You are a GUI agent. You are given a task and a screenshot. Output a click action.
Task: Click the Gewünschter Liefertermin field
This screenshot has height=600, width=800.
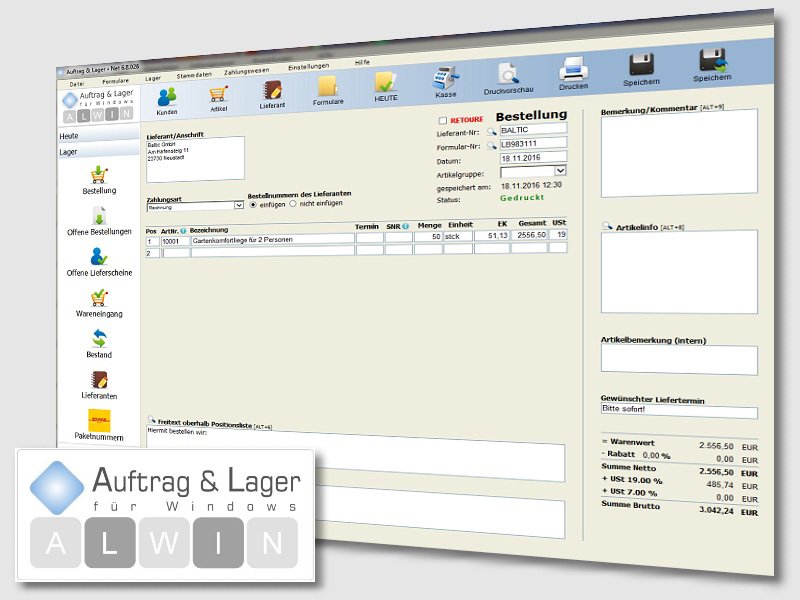(679, 411)
